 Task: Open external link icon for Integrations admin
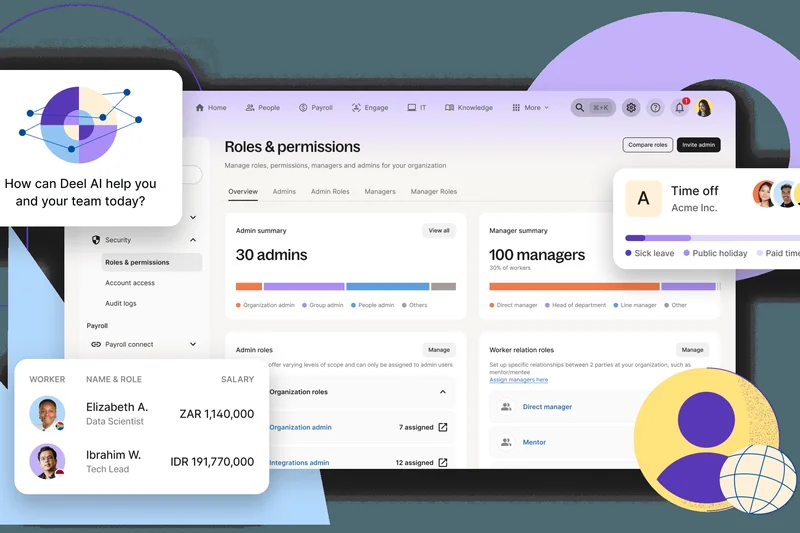coord(443,463)
